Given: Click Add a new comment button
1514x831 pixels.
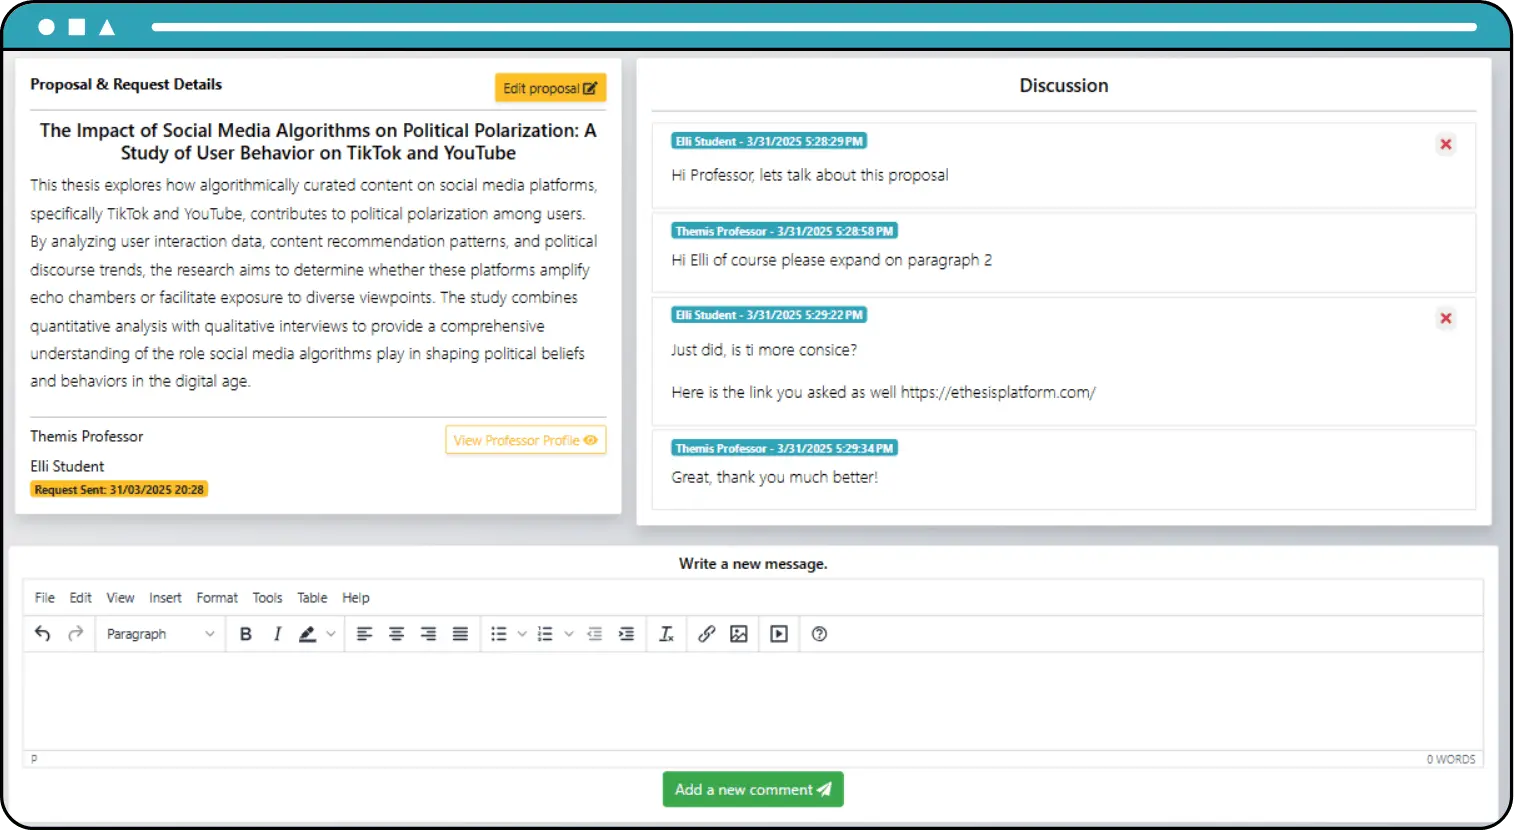Looking at the screenshot, I should coord(752,789).
